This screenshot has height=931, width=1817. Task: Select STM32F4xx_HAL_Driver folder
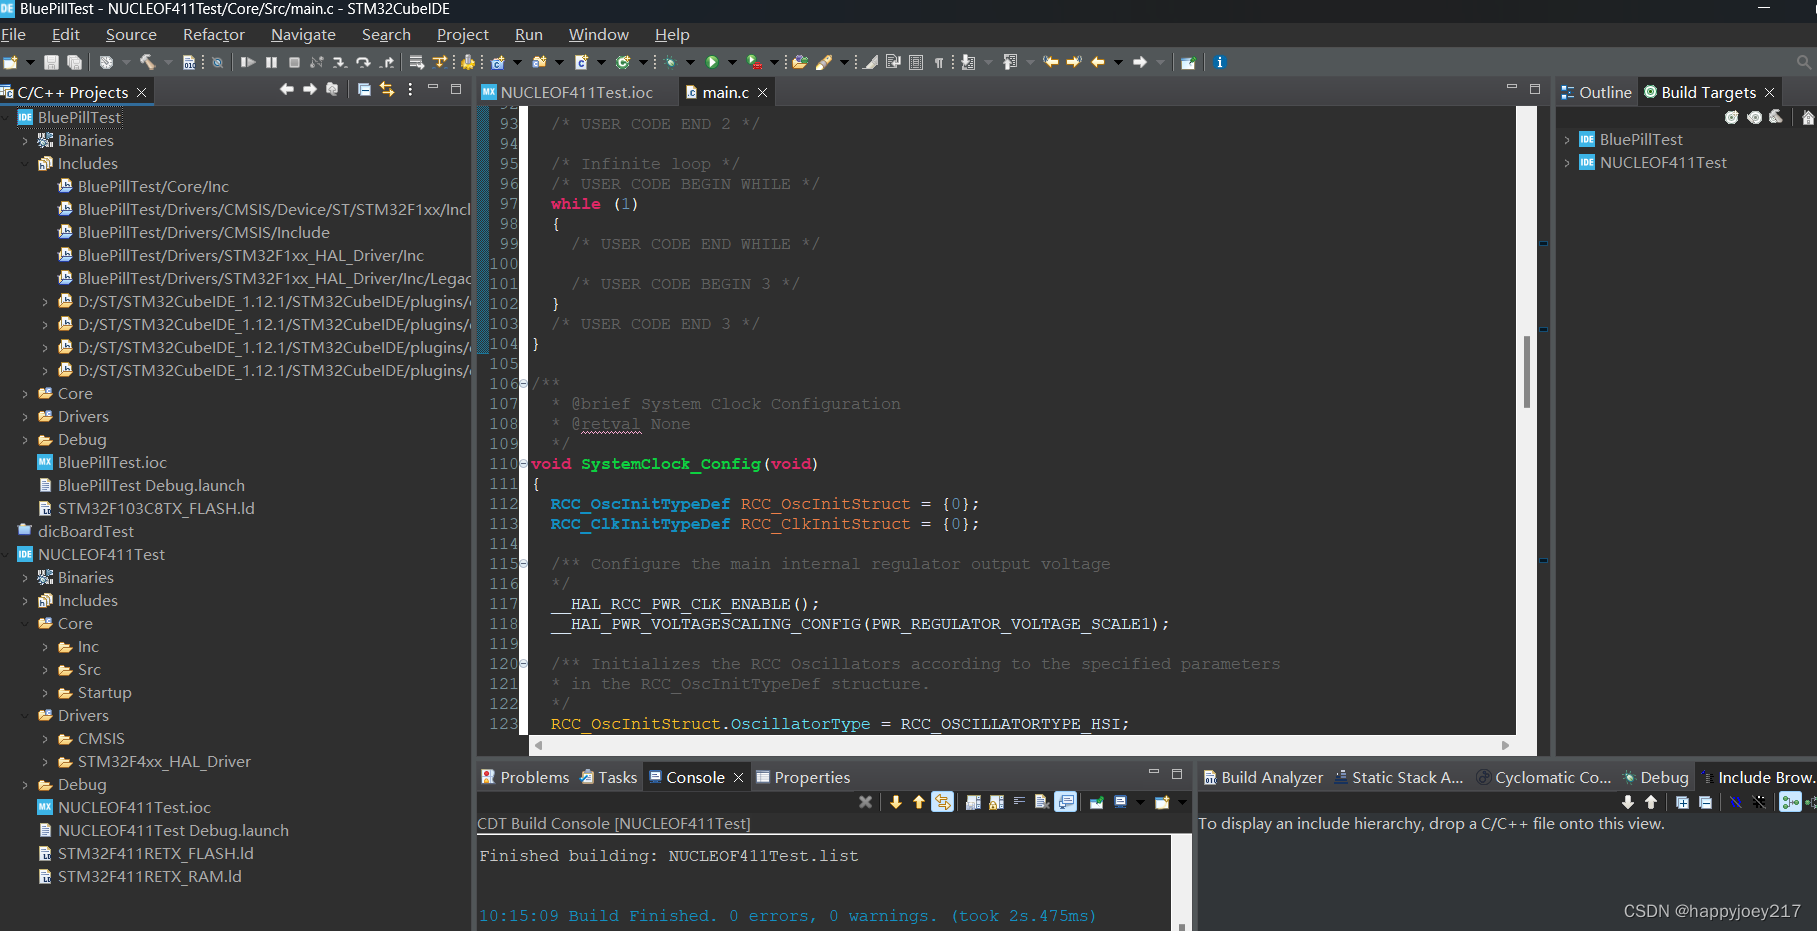coord(164,762)
